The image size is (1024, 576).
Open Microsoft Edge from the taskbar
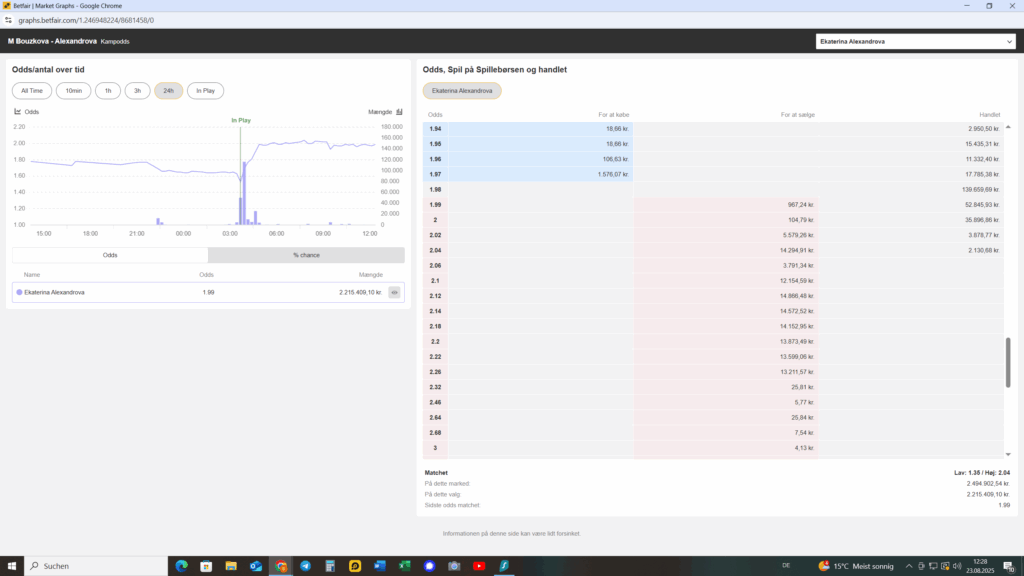[181, 565]
